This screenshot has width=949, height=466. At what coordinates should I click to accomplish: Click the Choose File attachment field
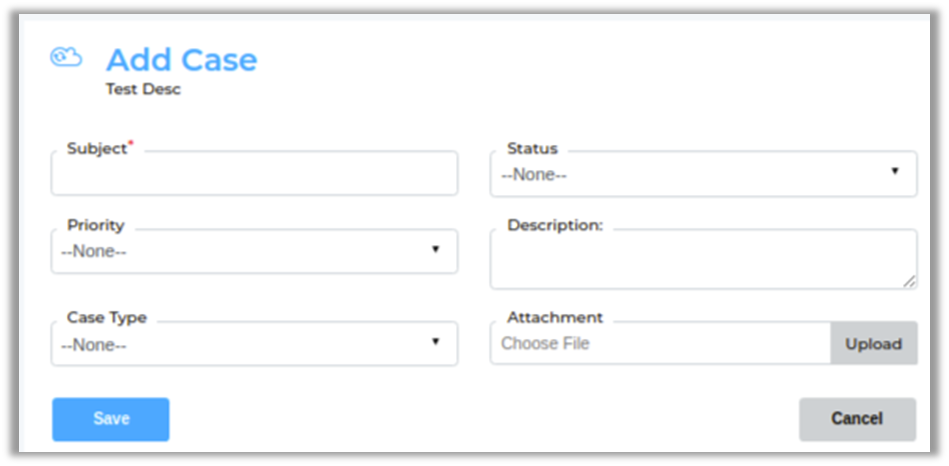pyautogui.click(x=660, y=344)
